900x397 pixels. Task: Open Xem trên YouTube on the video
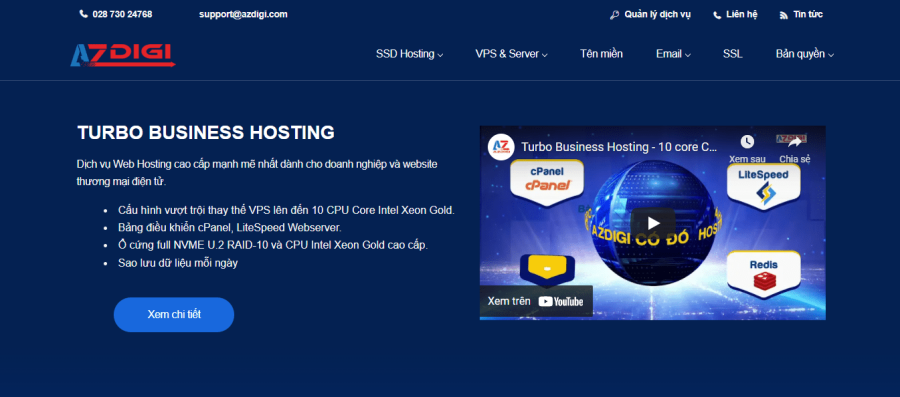(536, 301)
